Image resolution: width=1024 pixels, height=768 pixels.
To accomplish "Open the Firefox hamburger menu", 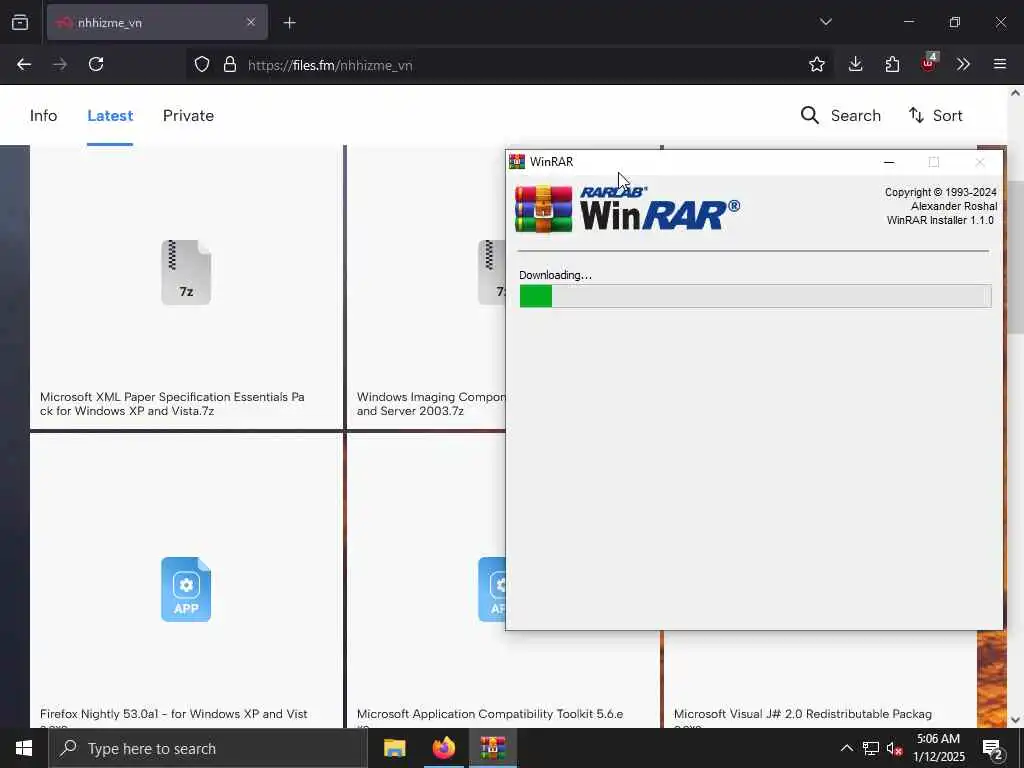I will tap(999, 64).
